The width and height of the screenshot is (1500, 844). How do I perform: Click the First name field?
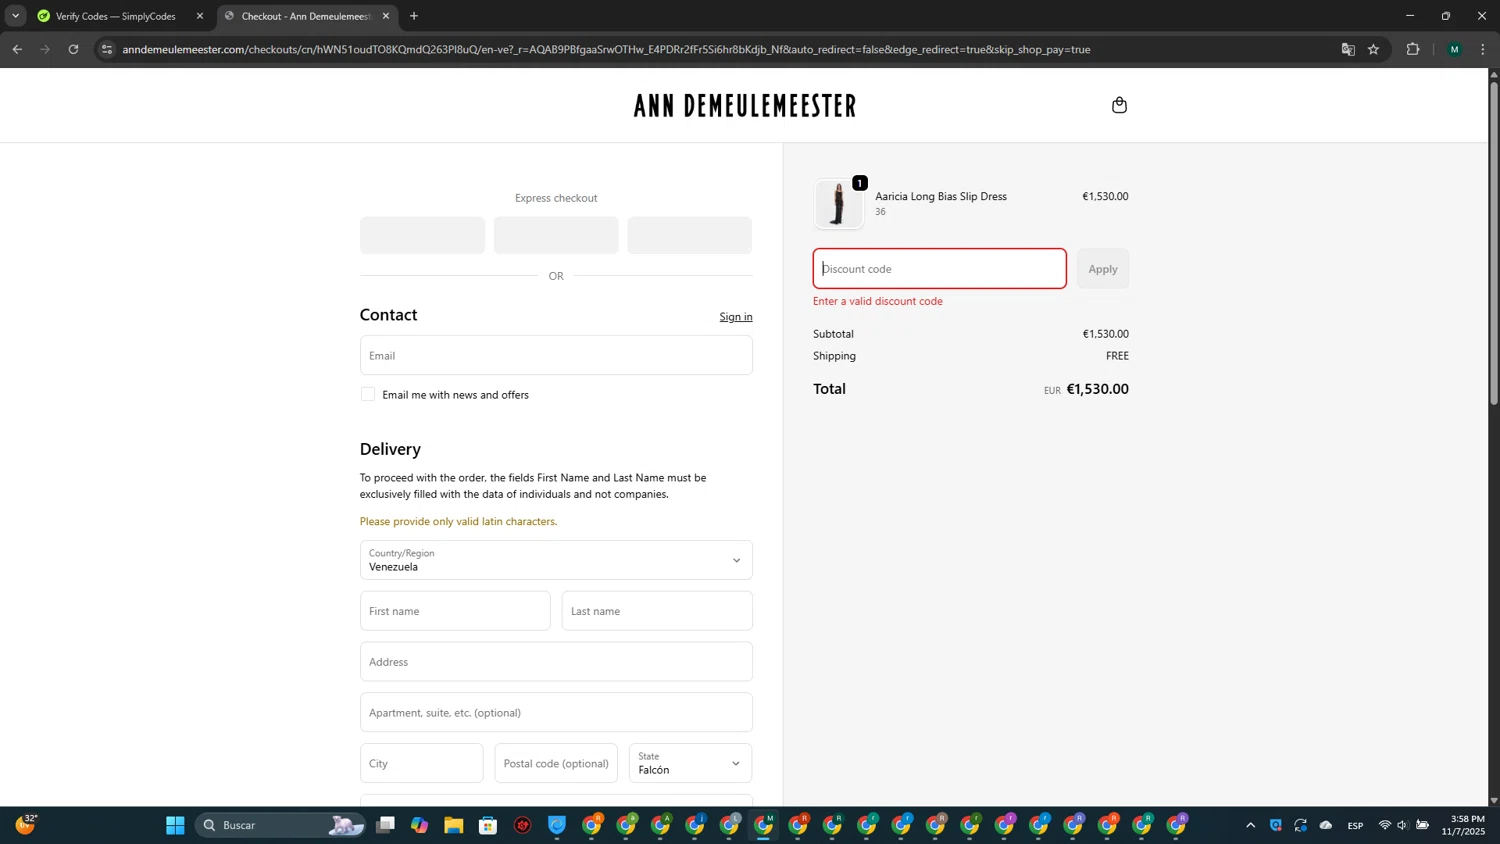455,611
